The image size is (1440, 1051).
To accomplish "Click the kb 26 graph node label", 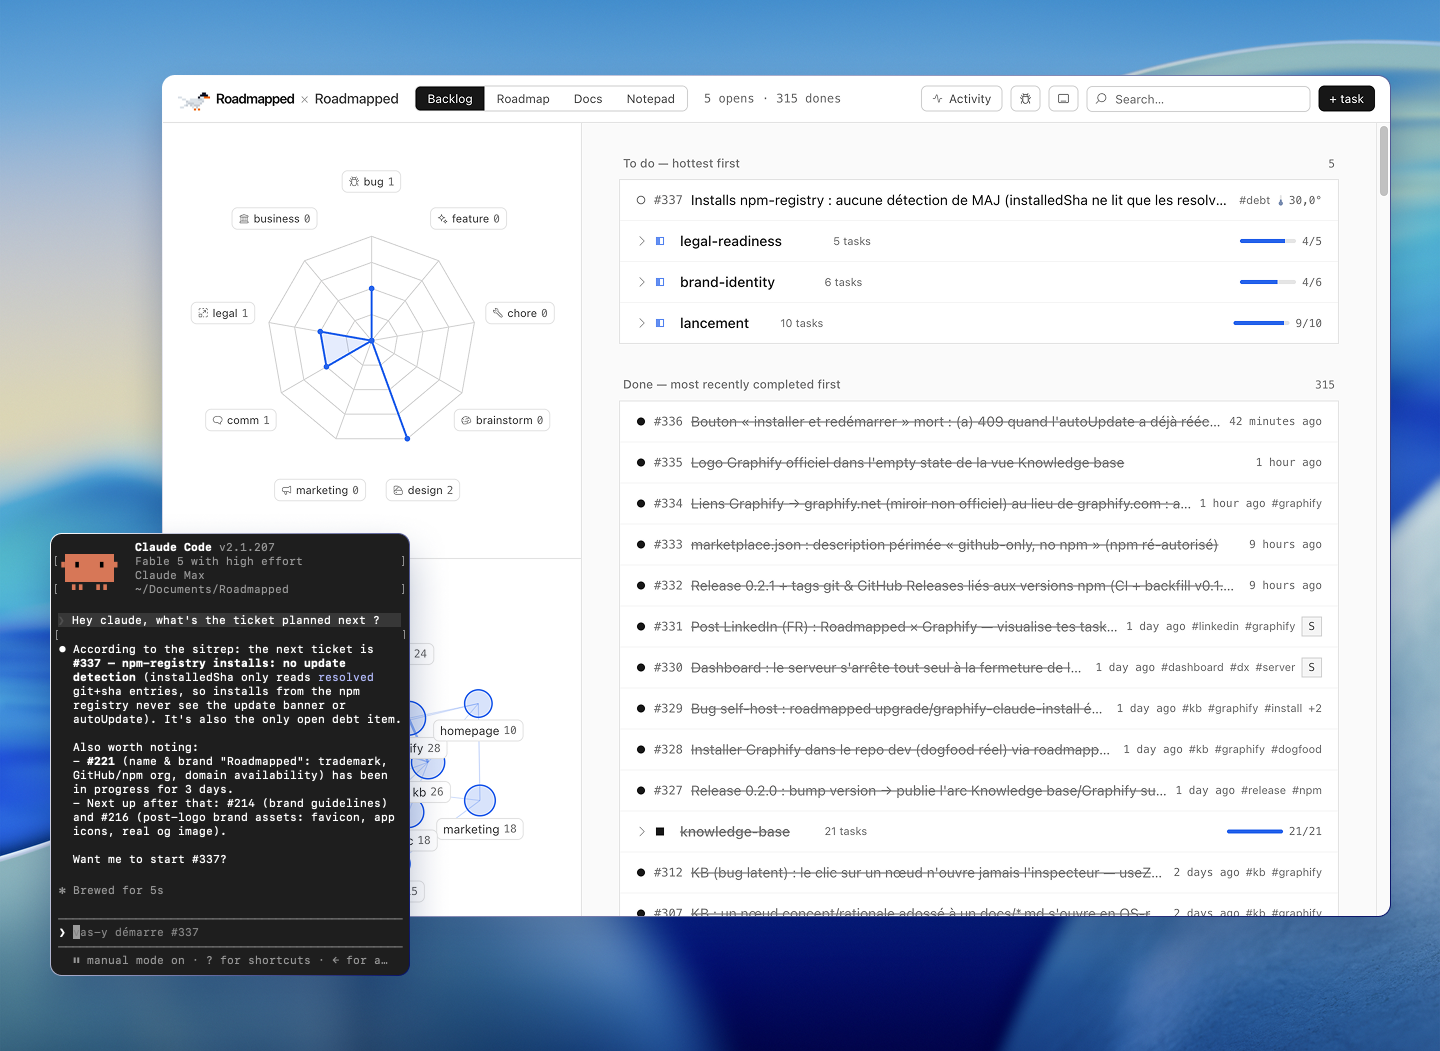I will coord(429,792).
